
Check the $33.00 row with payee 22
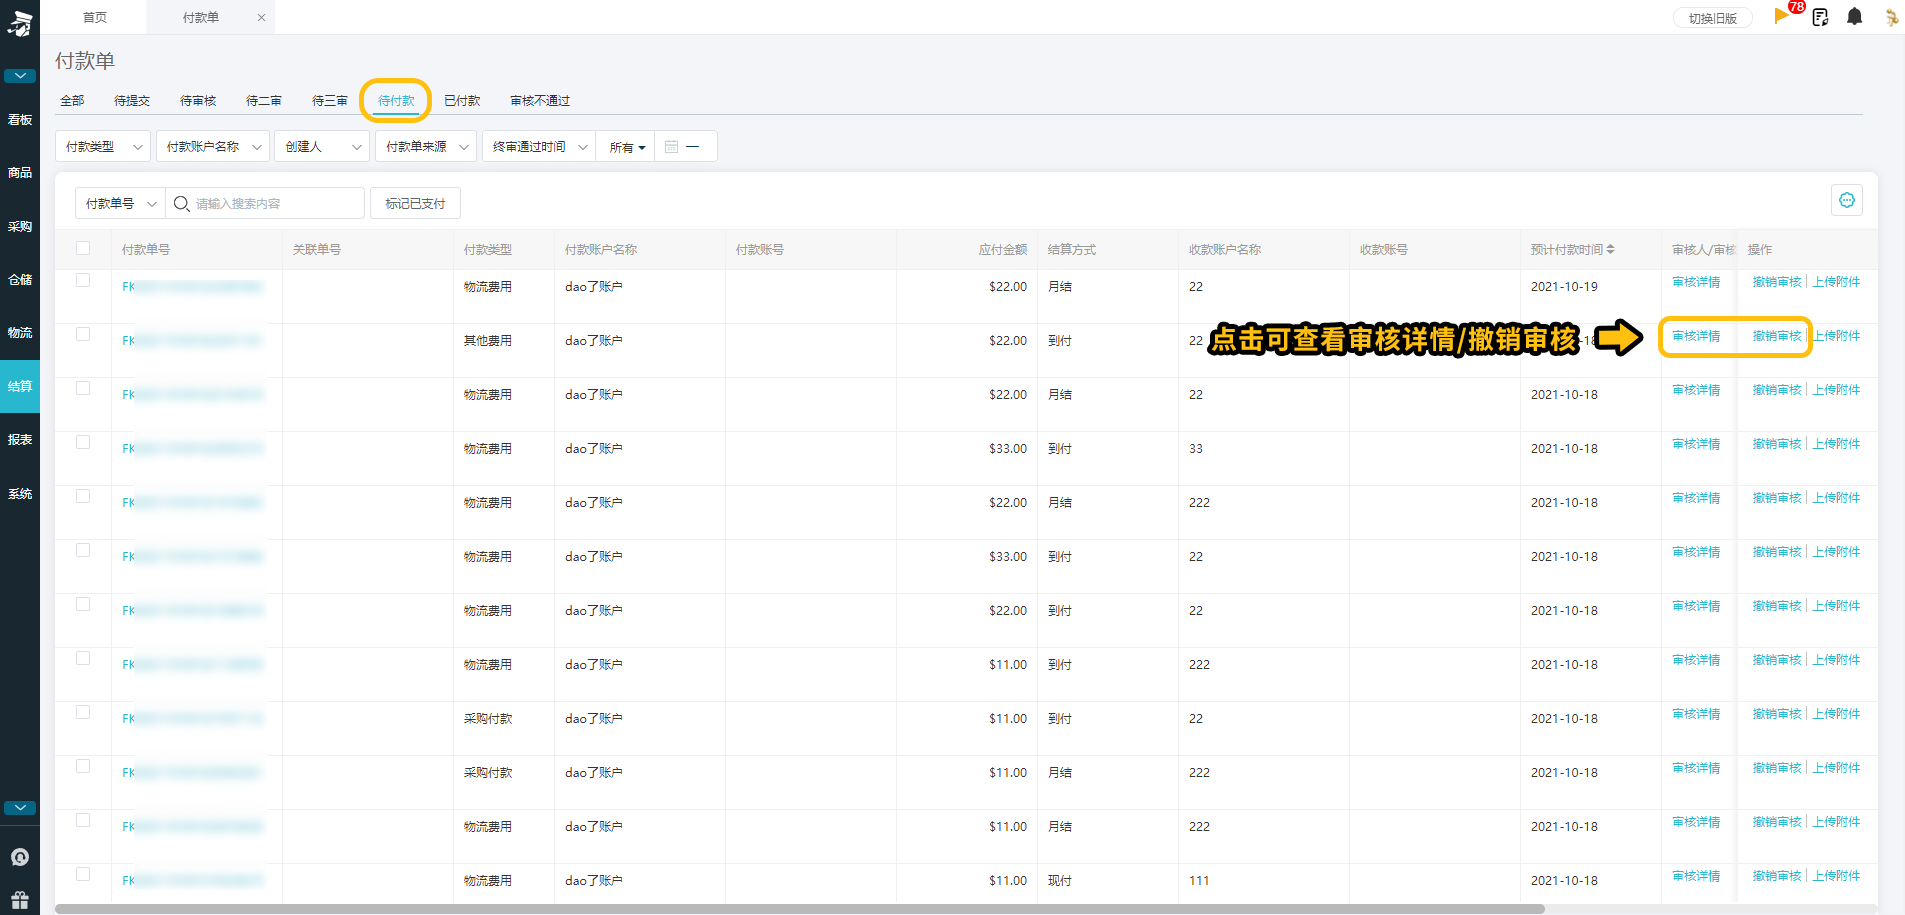pyautogui.click(x=83, y=550)
